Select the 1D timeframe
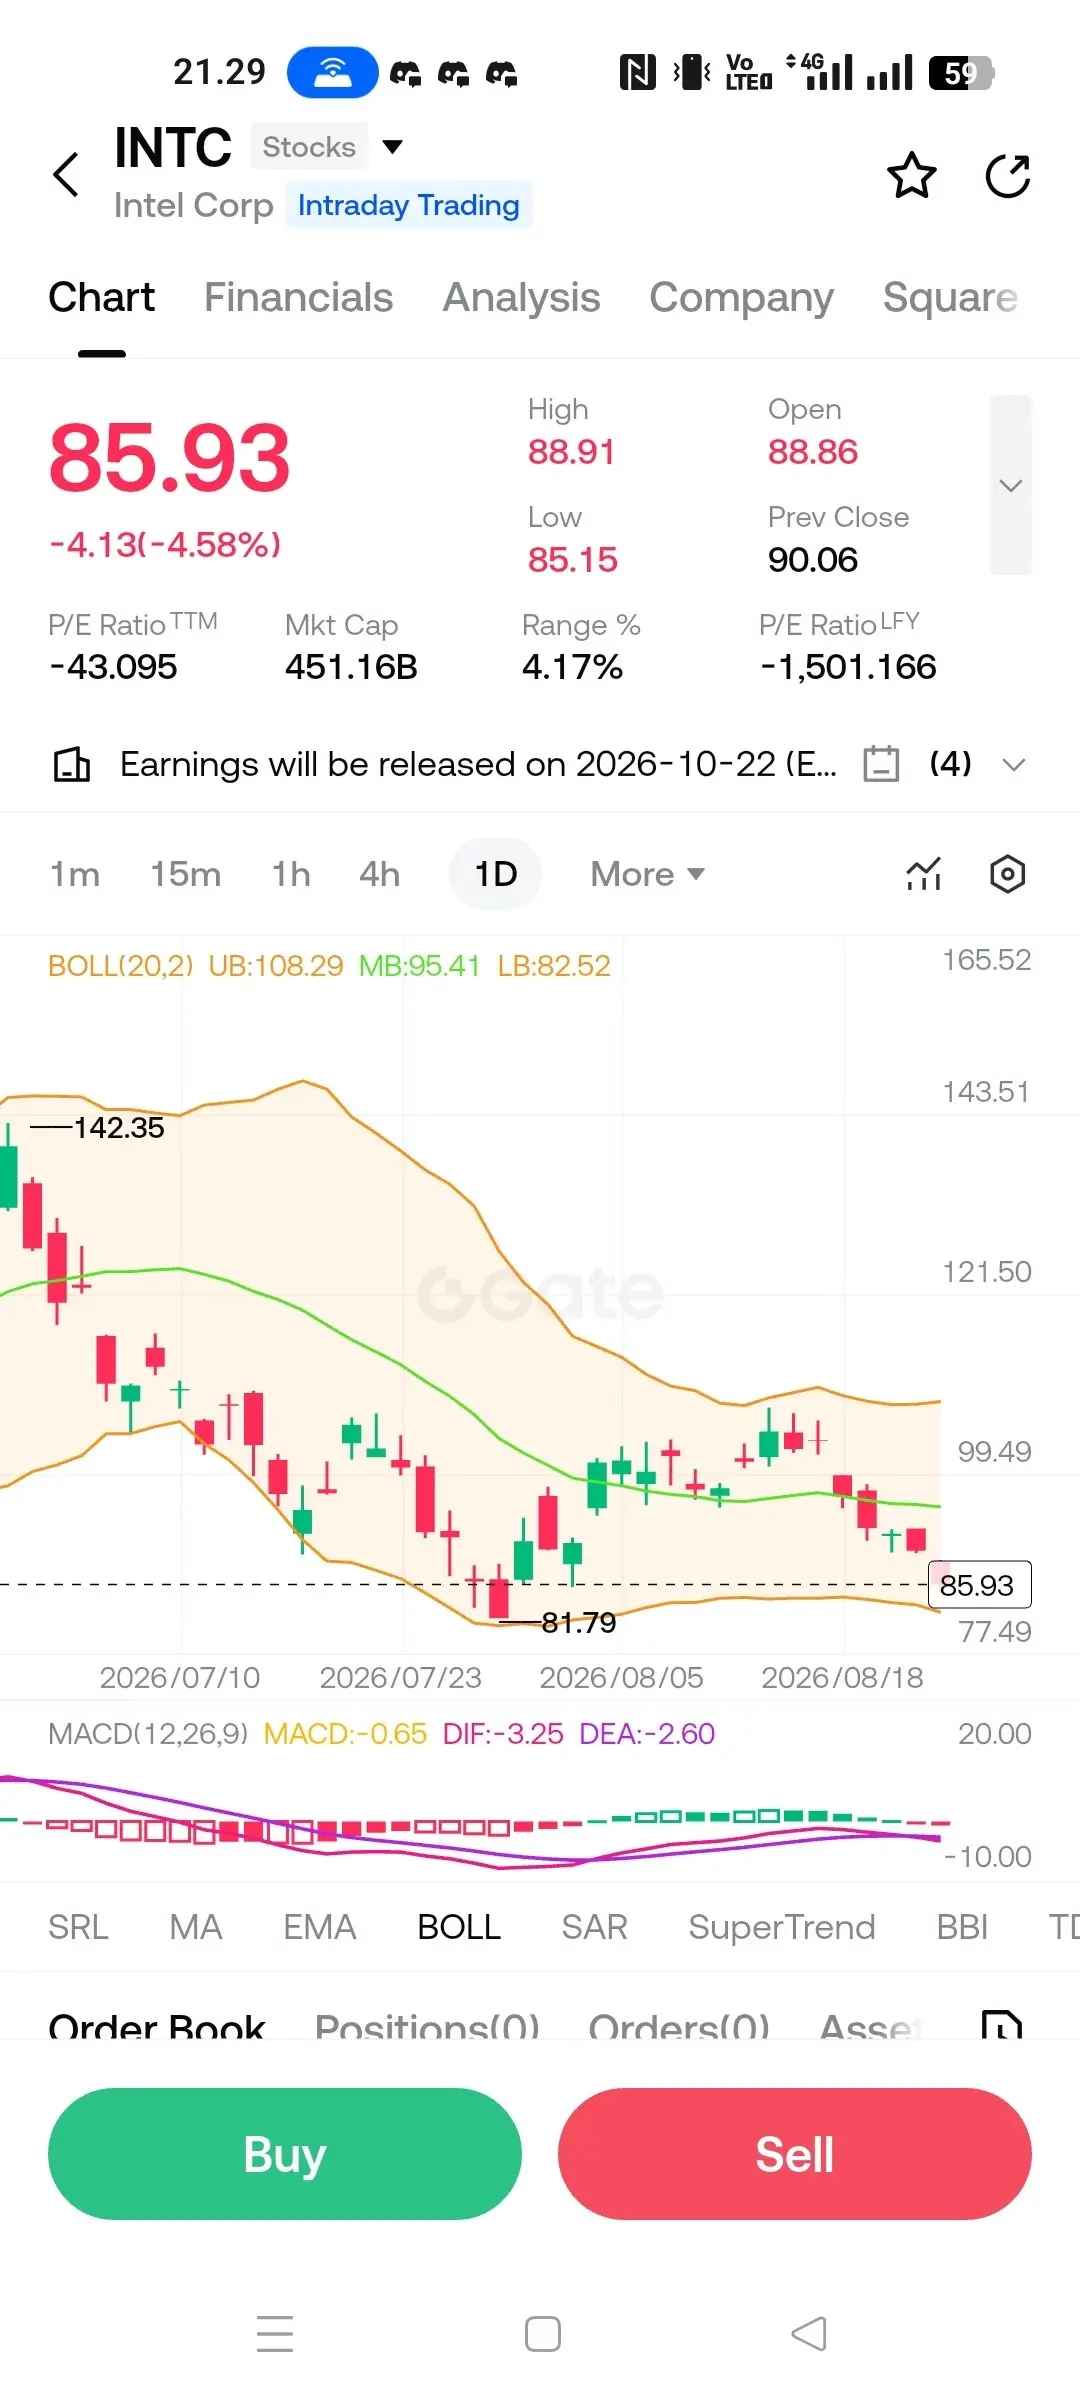 (x=495, y=874)
